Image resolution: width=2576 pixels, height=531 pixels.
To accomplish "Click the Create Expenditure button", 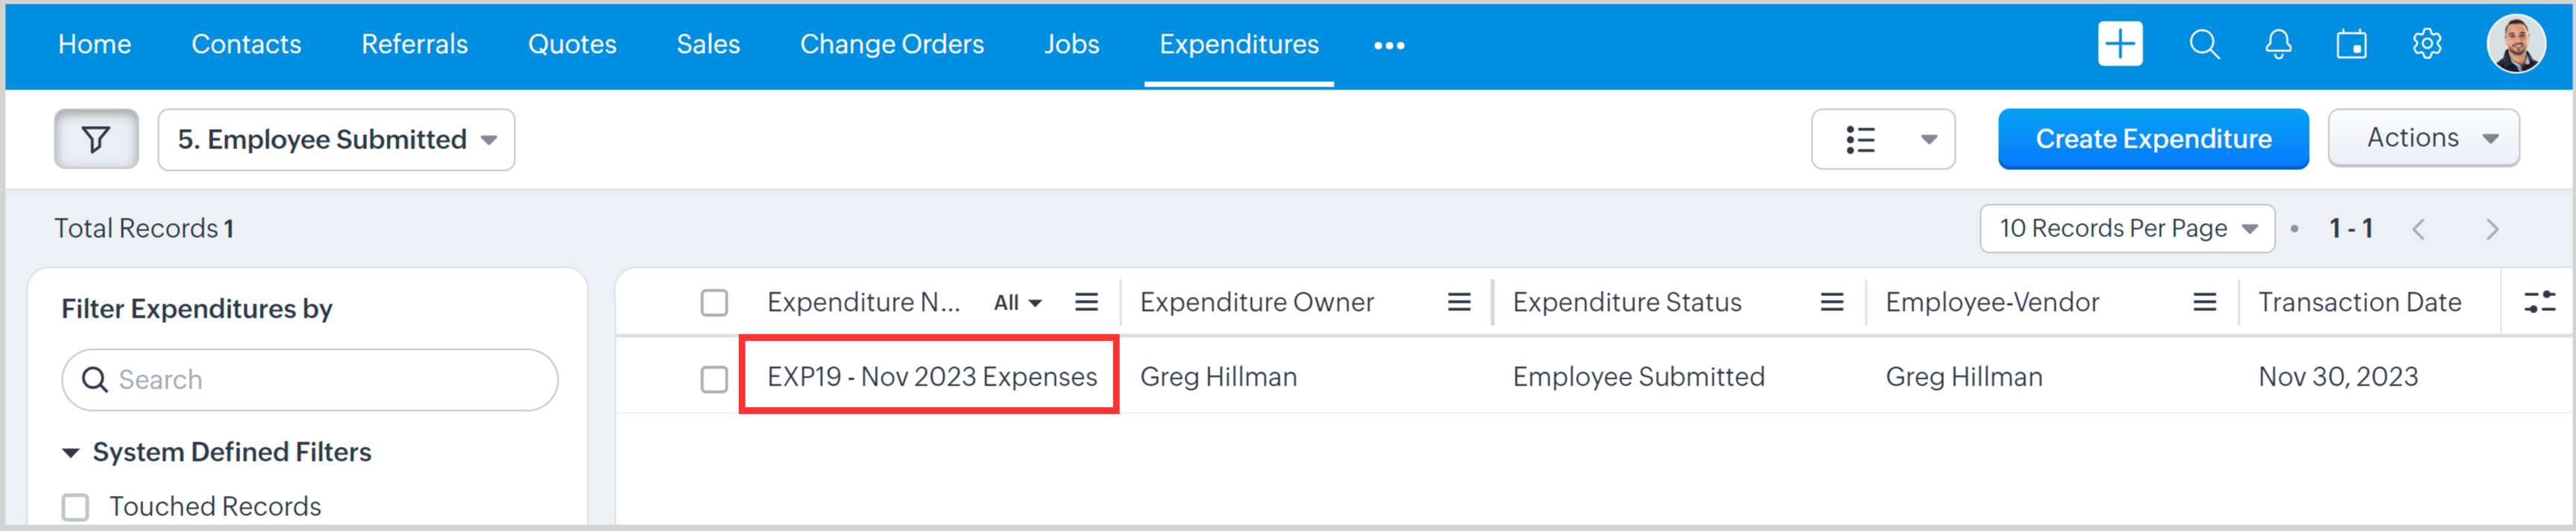I will [x=2152, y=139].
